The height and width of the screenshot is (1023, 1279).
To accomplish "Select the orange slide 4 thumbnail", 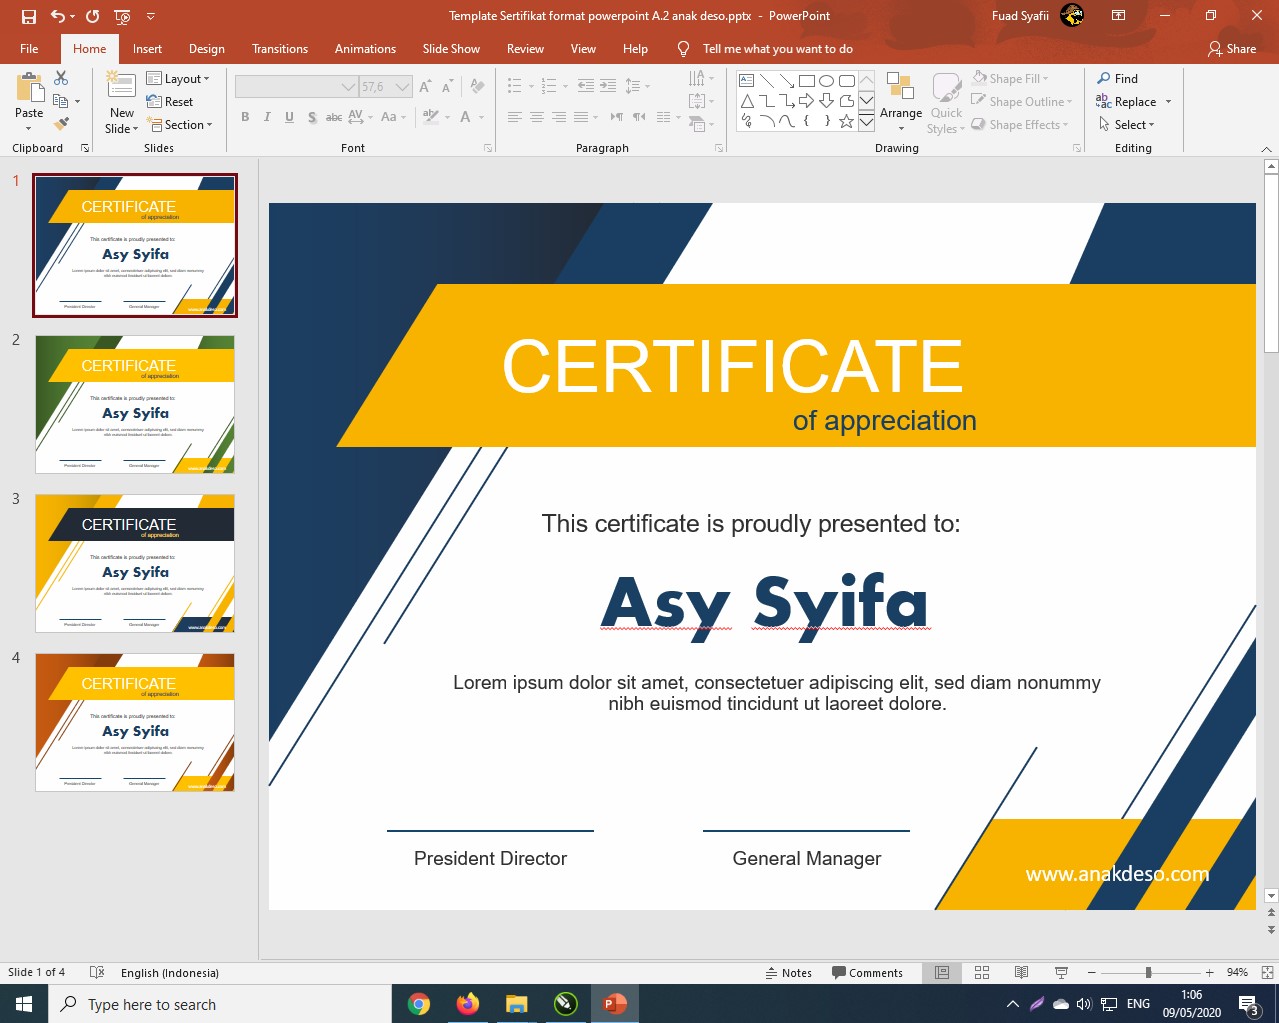I will 135,722.
